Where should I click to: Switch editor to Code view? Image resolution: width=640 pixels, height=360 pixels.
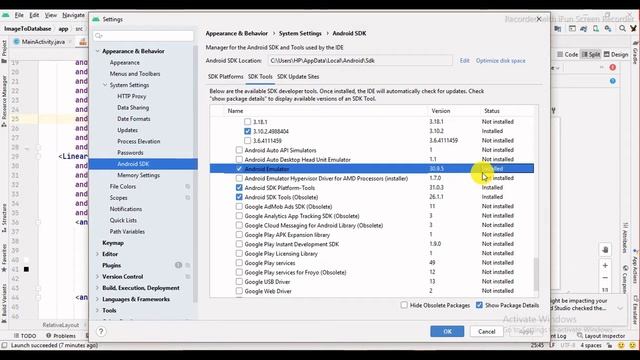(x=567, y=54)
